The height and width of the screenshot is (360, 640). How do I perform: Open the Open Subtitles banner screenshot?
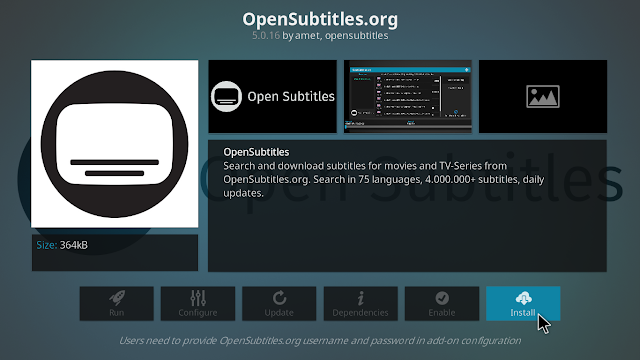point(273,96)
